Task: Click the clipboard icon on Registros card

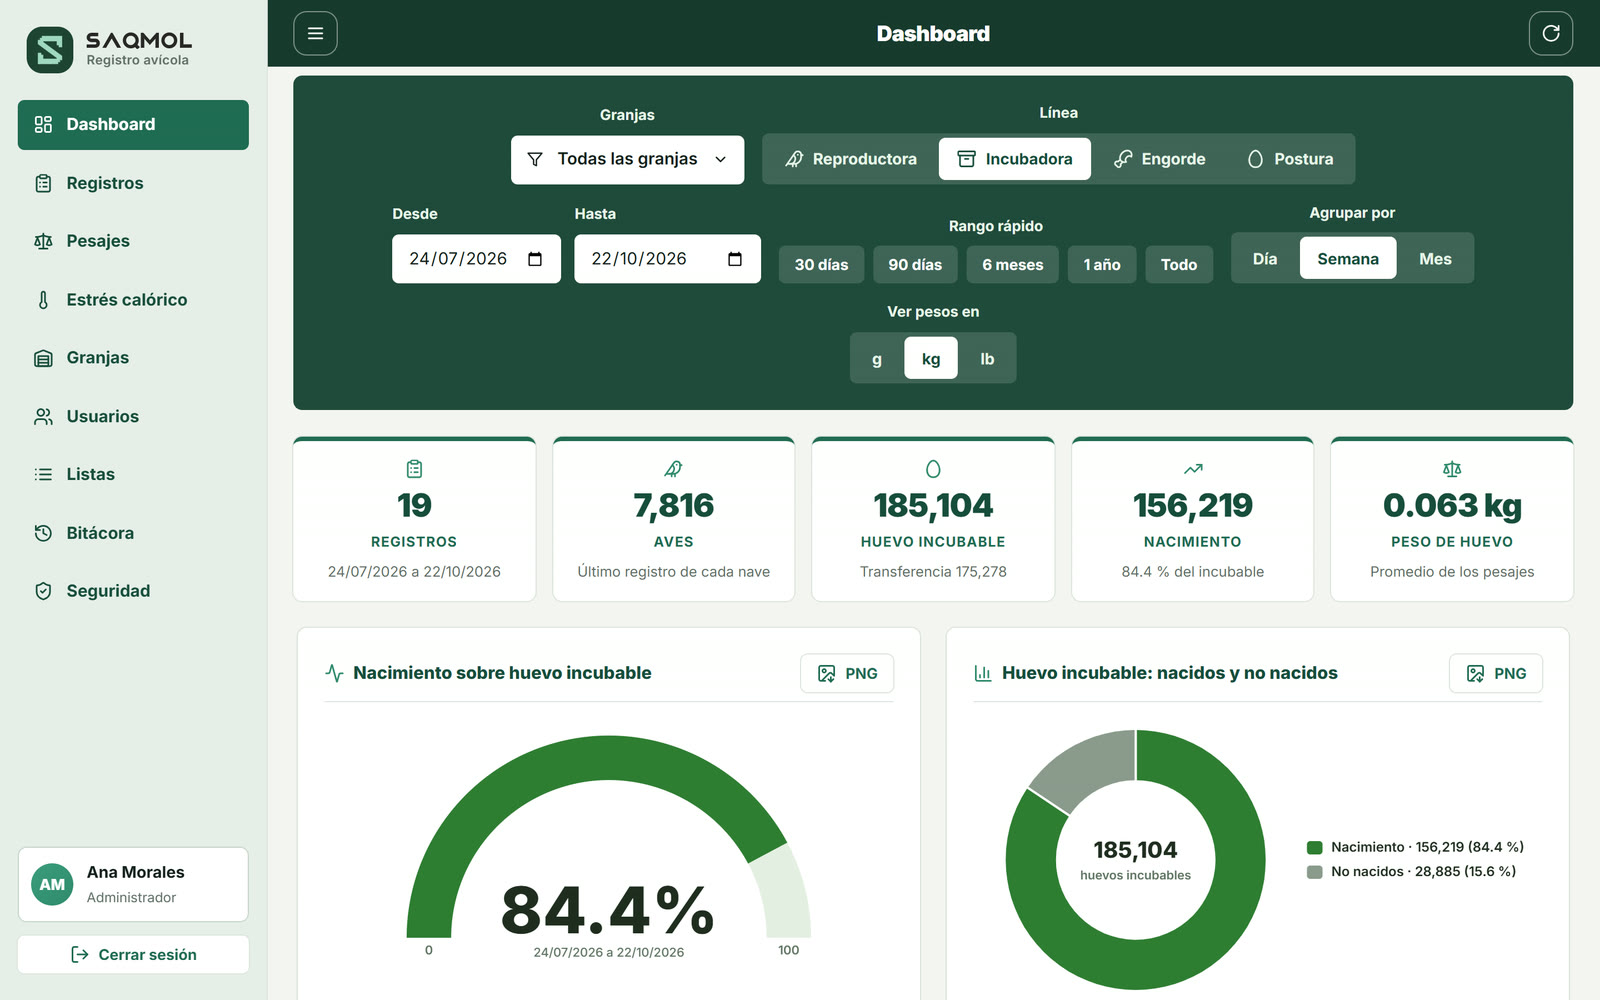Action: click(414, 469)
